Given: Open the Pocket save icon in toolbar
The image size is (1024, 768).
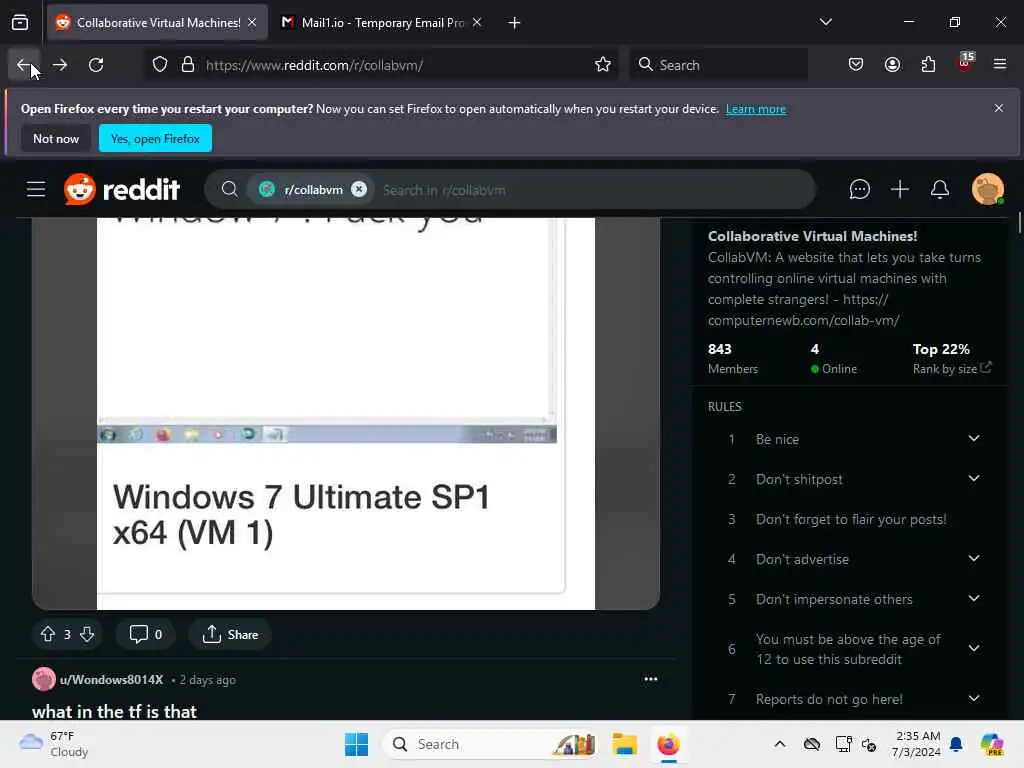Looking at the screenshot, I should point(856,65).
